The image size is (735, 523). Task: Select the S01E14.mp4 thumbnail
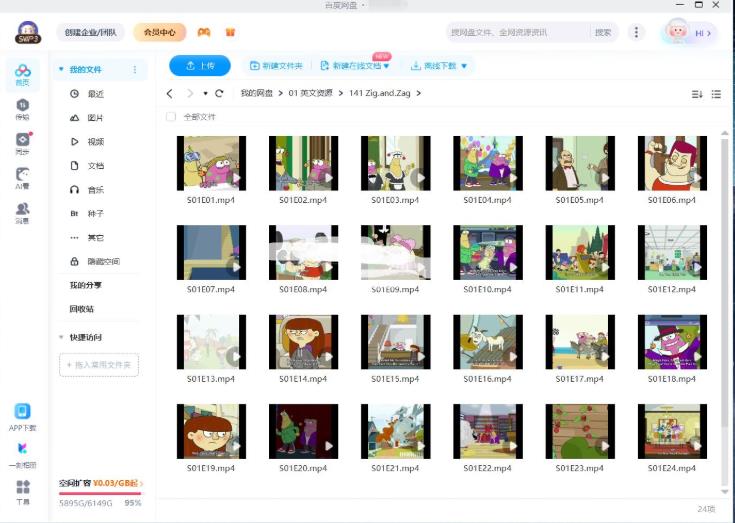pyautogui.click(x=303, y=342)
